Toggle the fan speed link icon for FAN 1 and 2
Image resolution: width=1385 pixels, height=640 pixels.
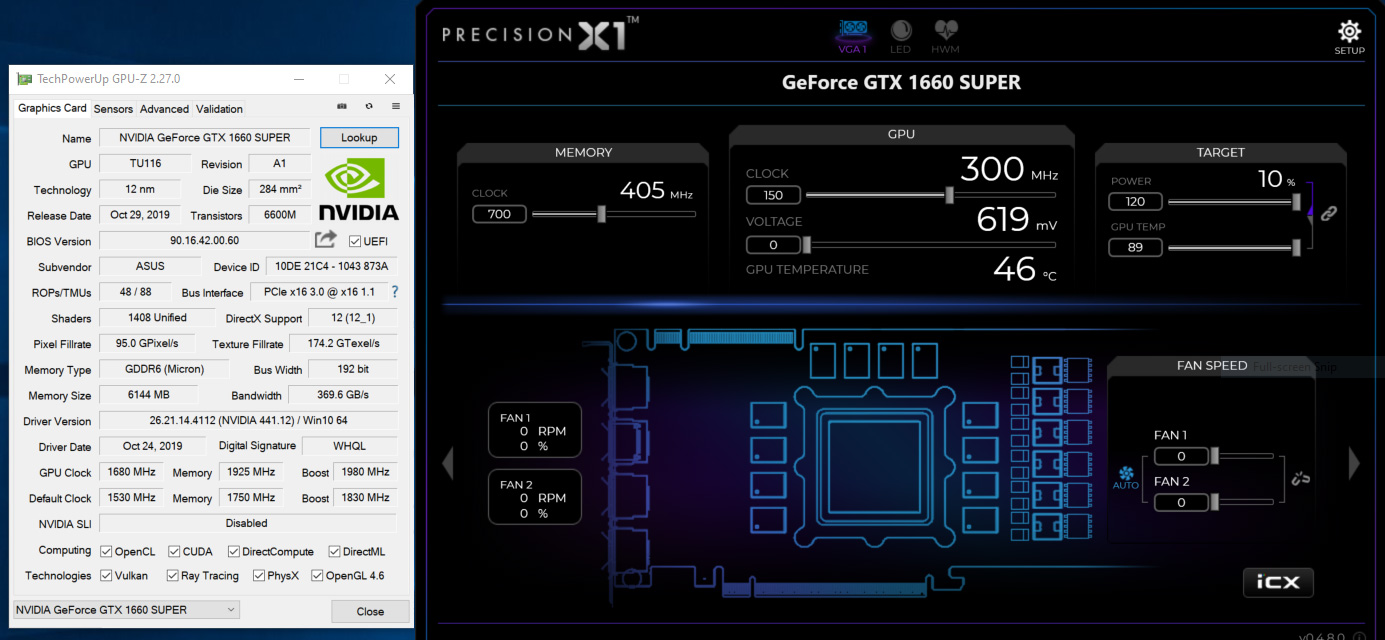click(1300, 479)
